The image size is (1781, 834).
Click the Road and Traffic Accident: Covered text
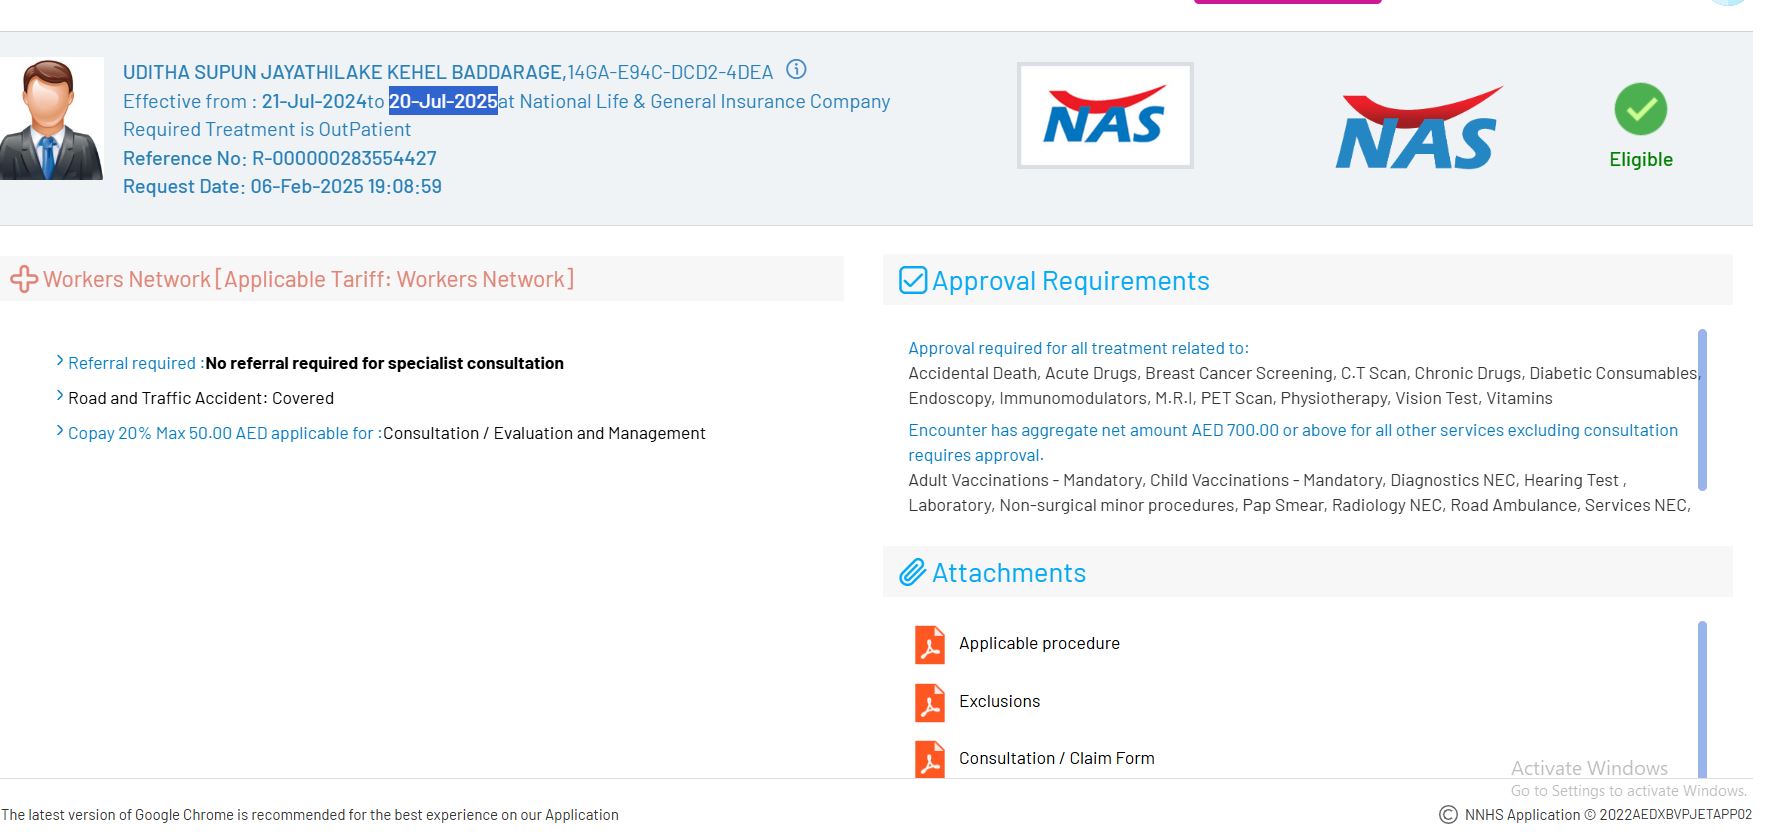[x=201, y=399]
